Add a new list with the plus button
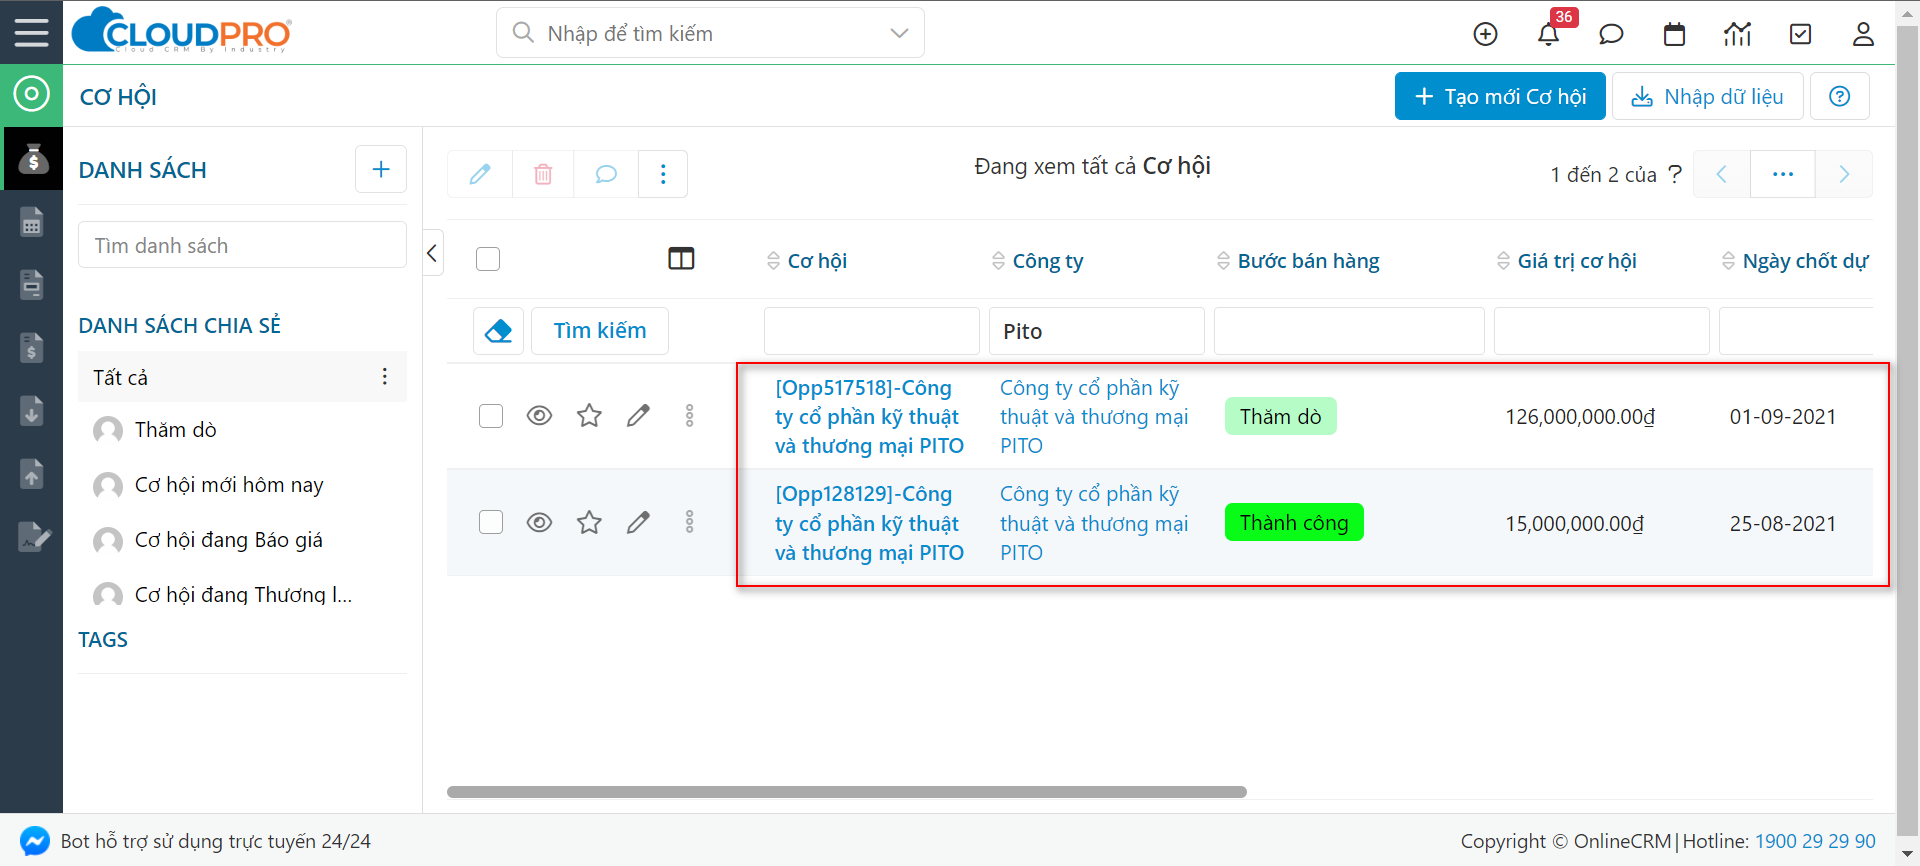Screen dimensions: 1920x866 pyautogui.click(x=381, y=169)
